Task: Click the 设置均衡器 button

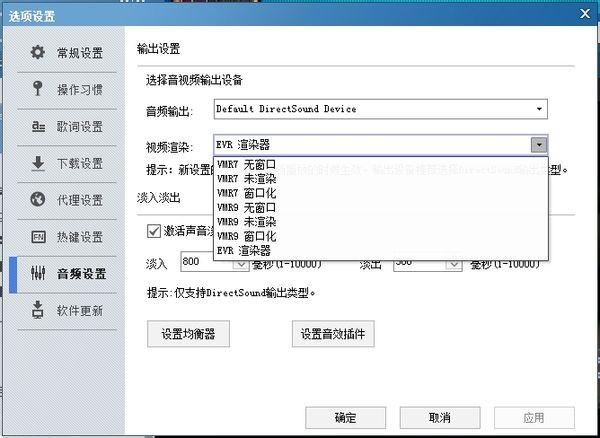Action: coord(188,334)
